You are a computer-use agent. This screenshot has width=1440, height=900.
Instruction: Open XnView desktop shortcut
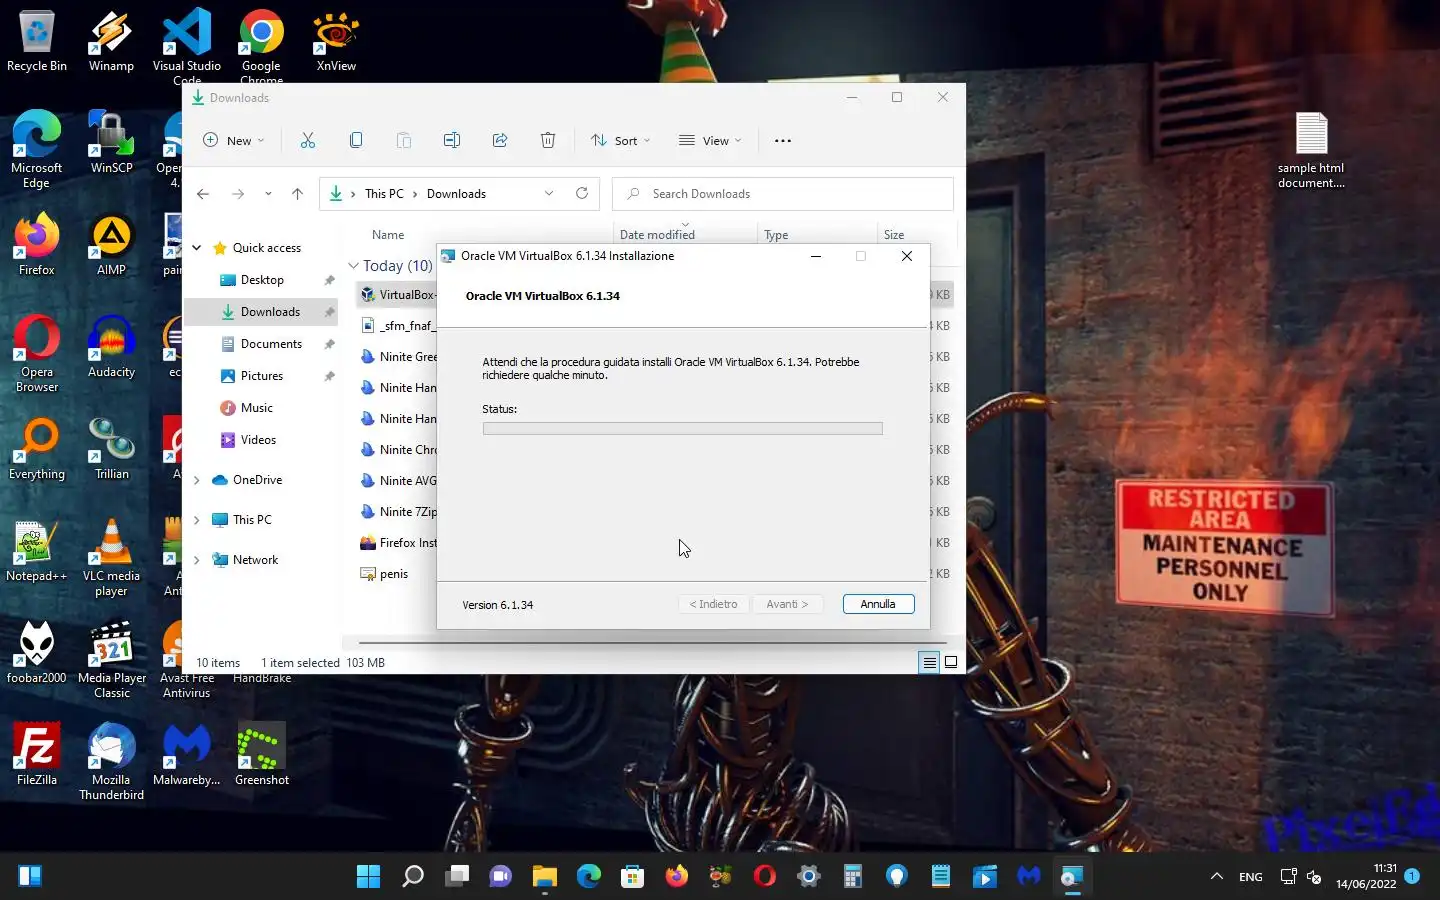pos(336,42)
